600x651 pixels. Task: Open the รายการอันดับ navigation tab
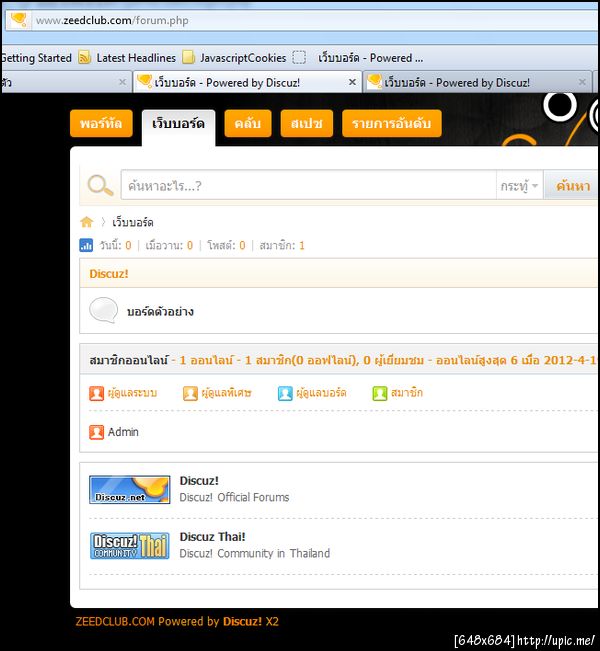[392, 123]
